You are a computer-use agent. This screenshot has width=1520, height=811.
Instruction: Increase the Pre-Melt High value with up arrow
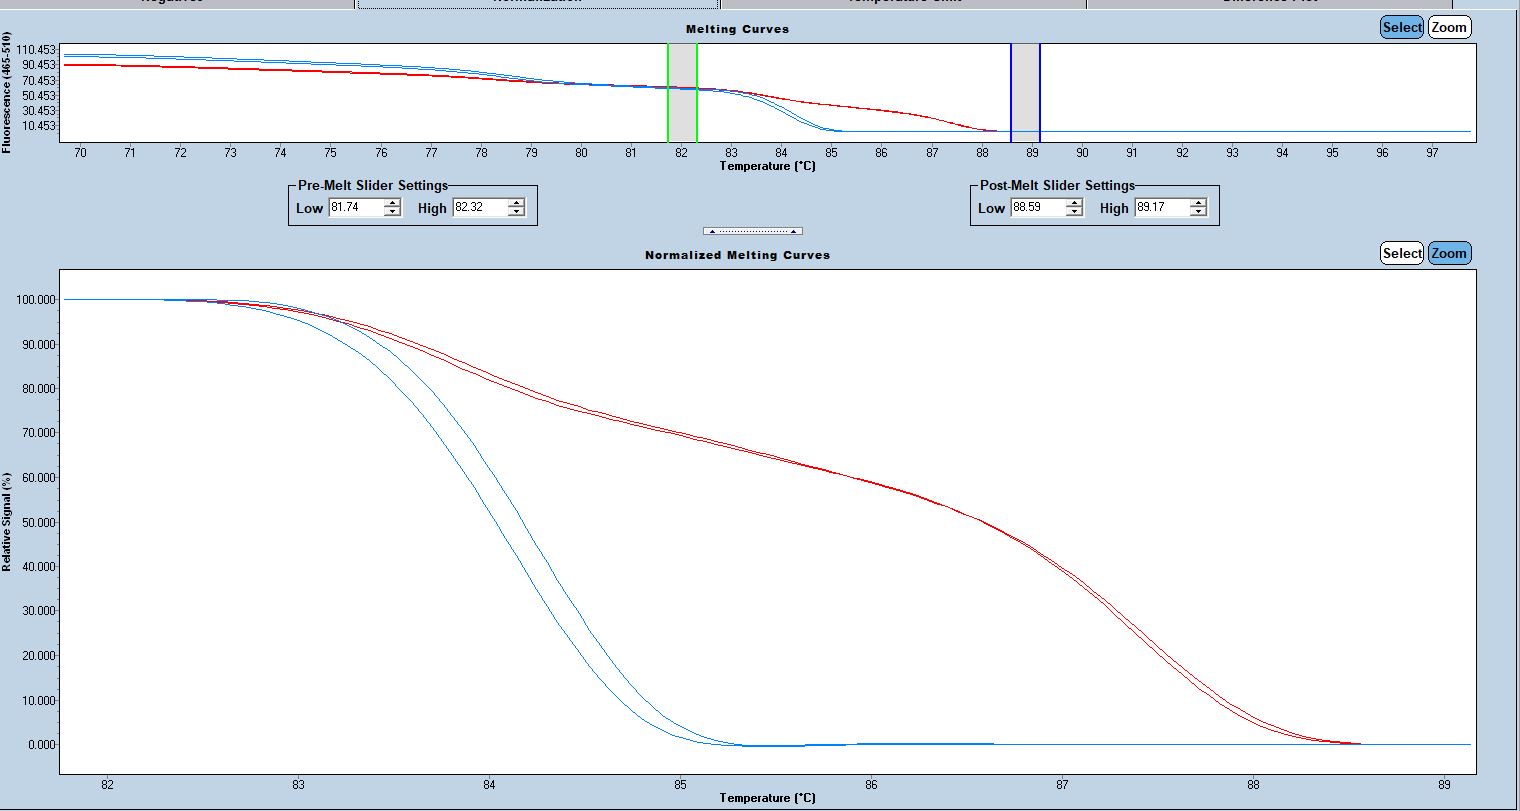[516, 204]
